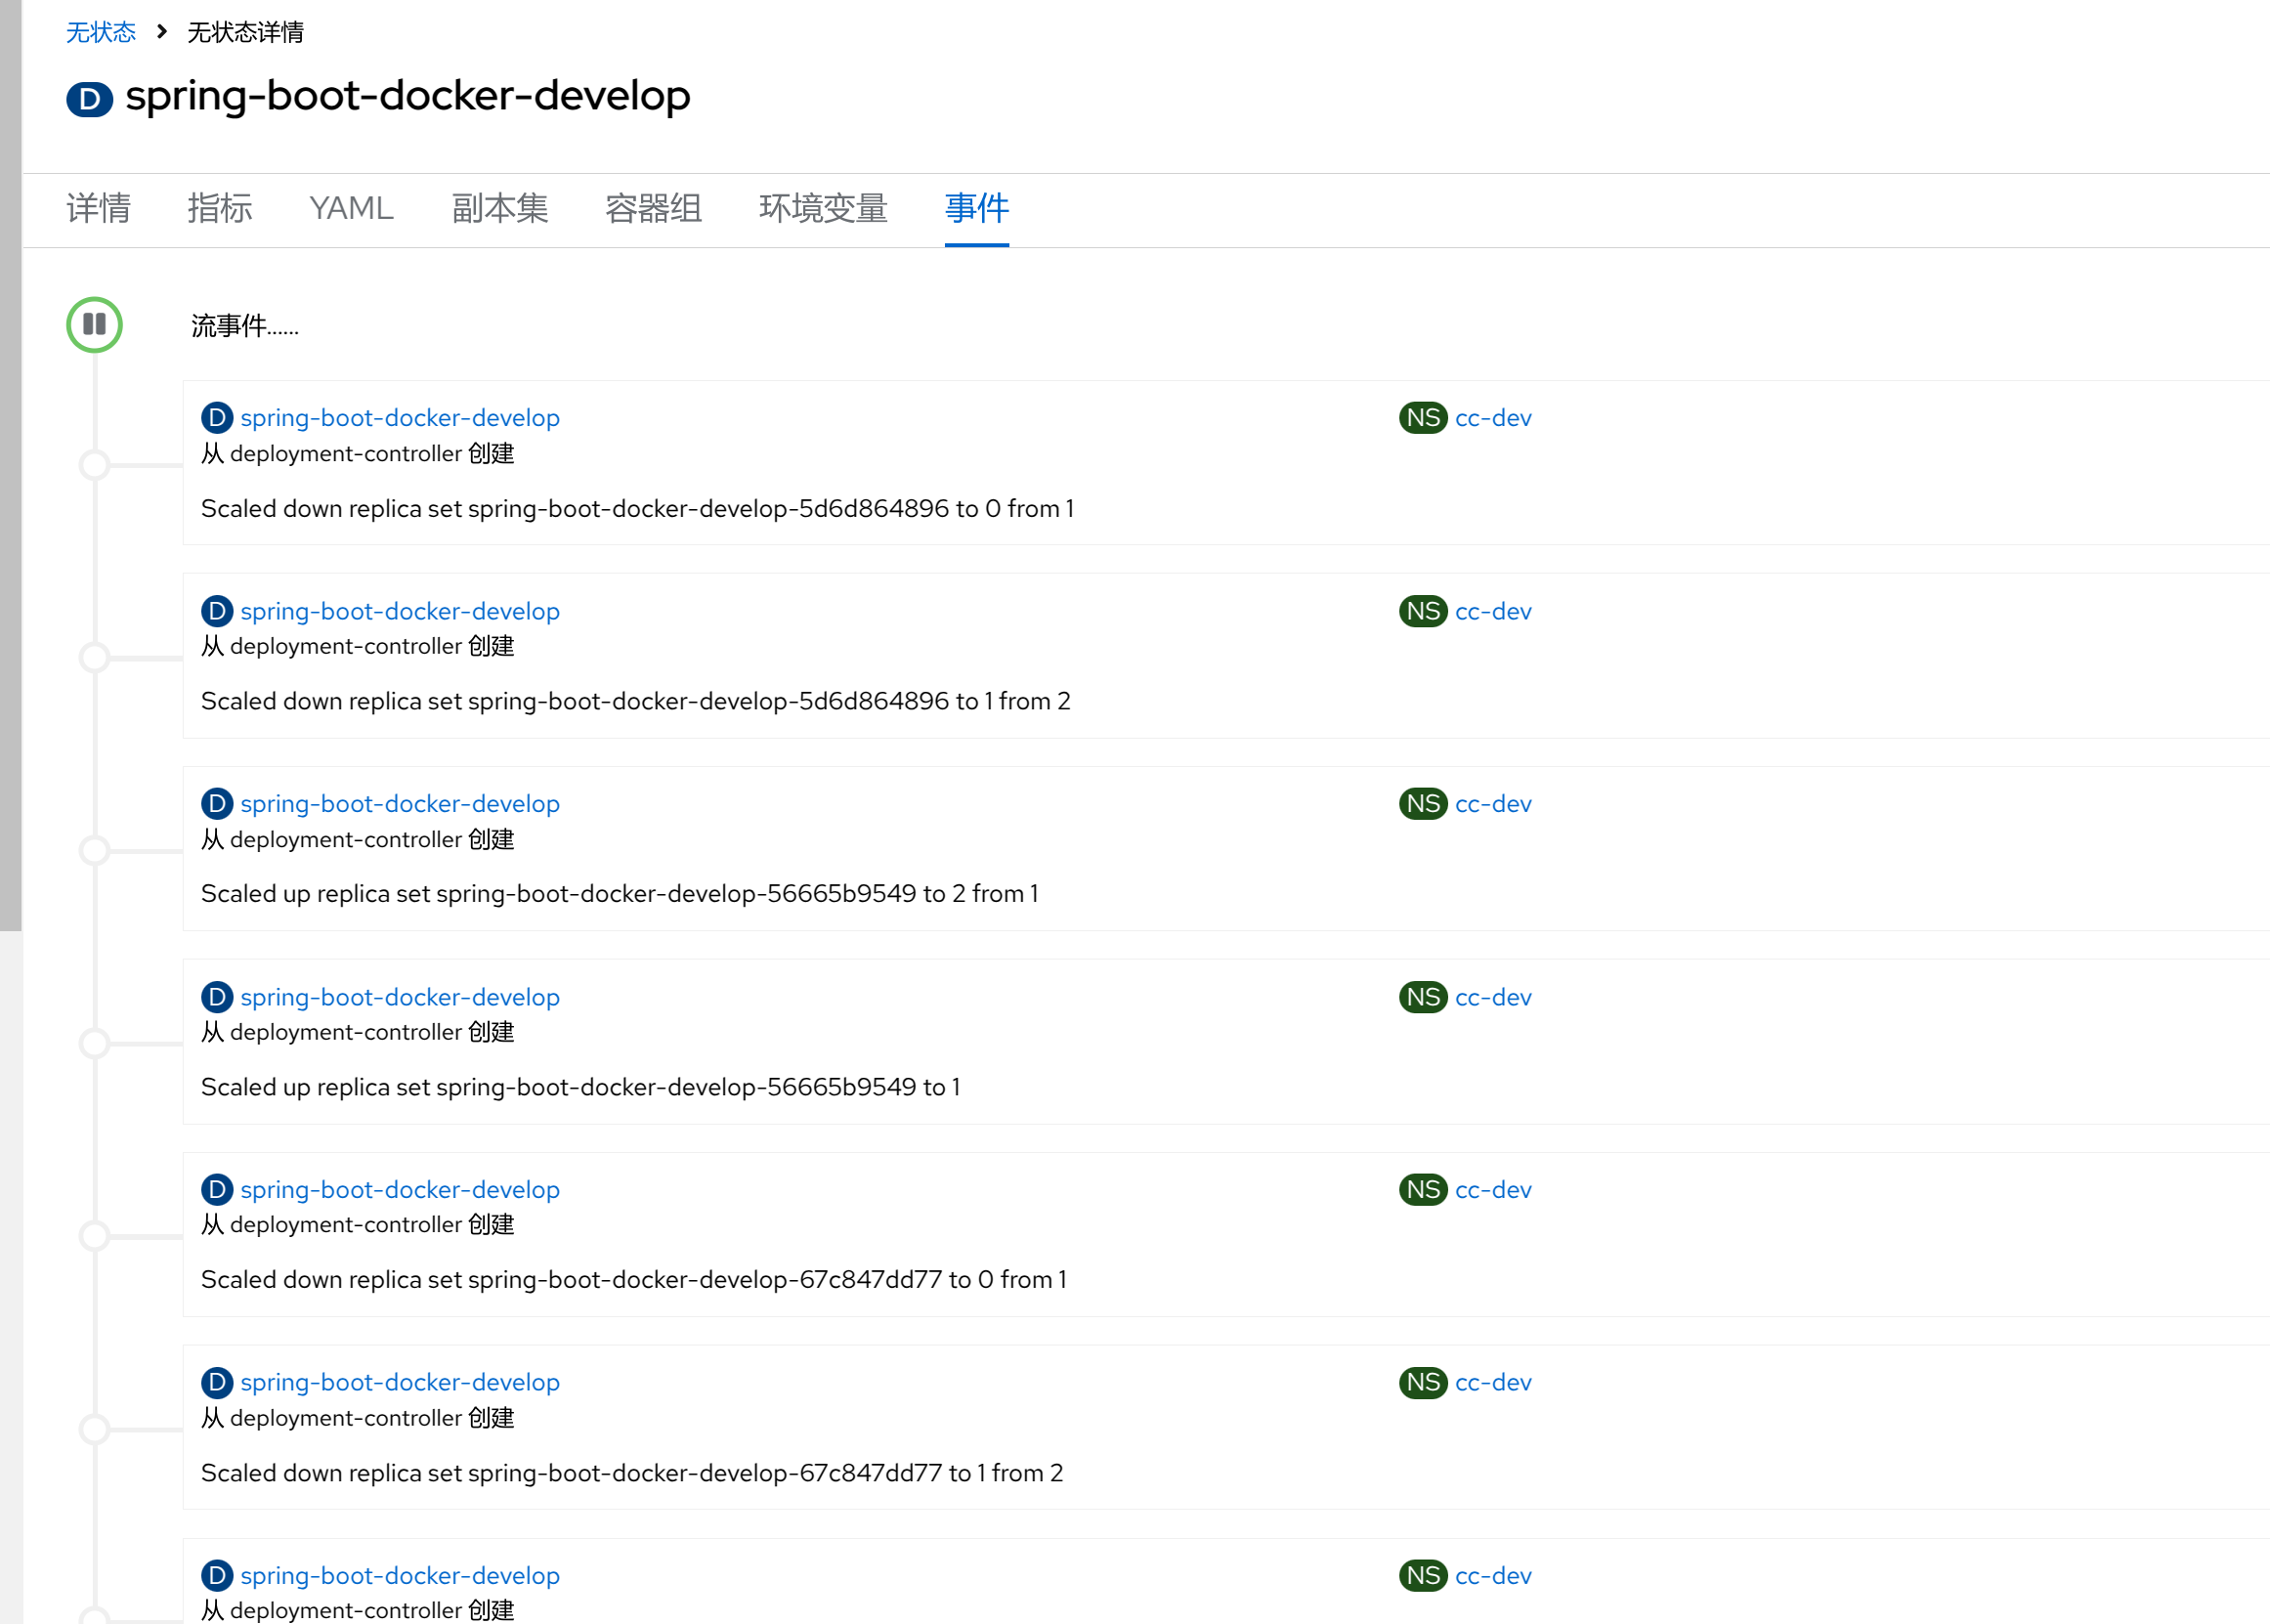Click the D badge beside page title
The height and width of the screenshot is (1624, 2270).
(x=89, y=99)
